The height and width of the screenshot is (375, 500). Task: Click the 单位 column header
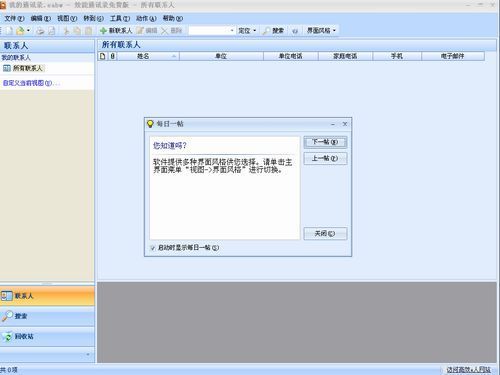[221, 56]
